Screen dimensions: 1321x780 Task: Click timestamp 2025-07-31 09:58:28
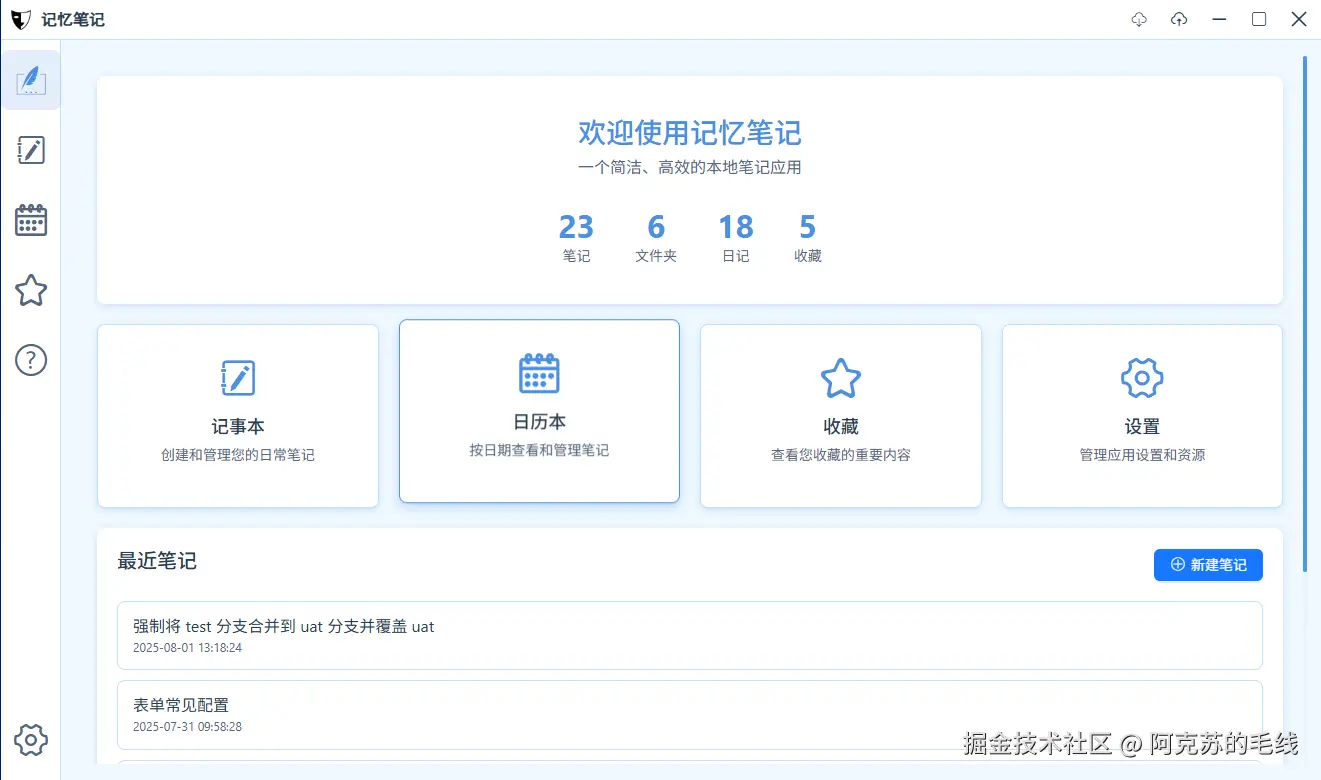[187, 727]
